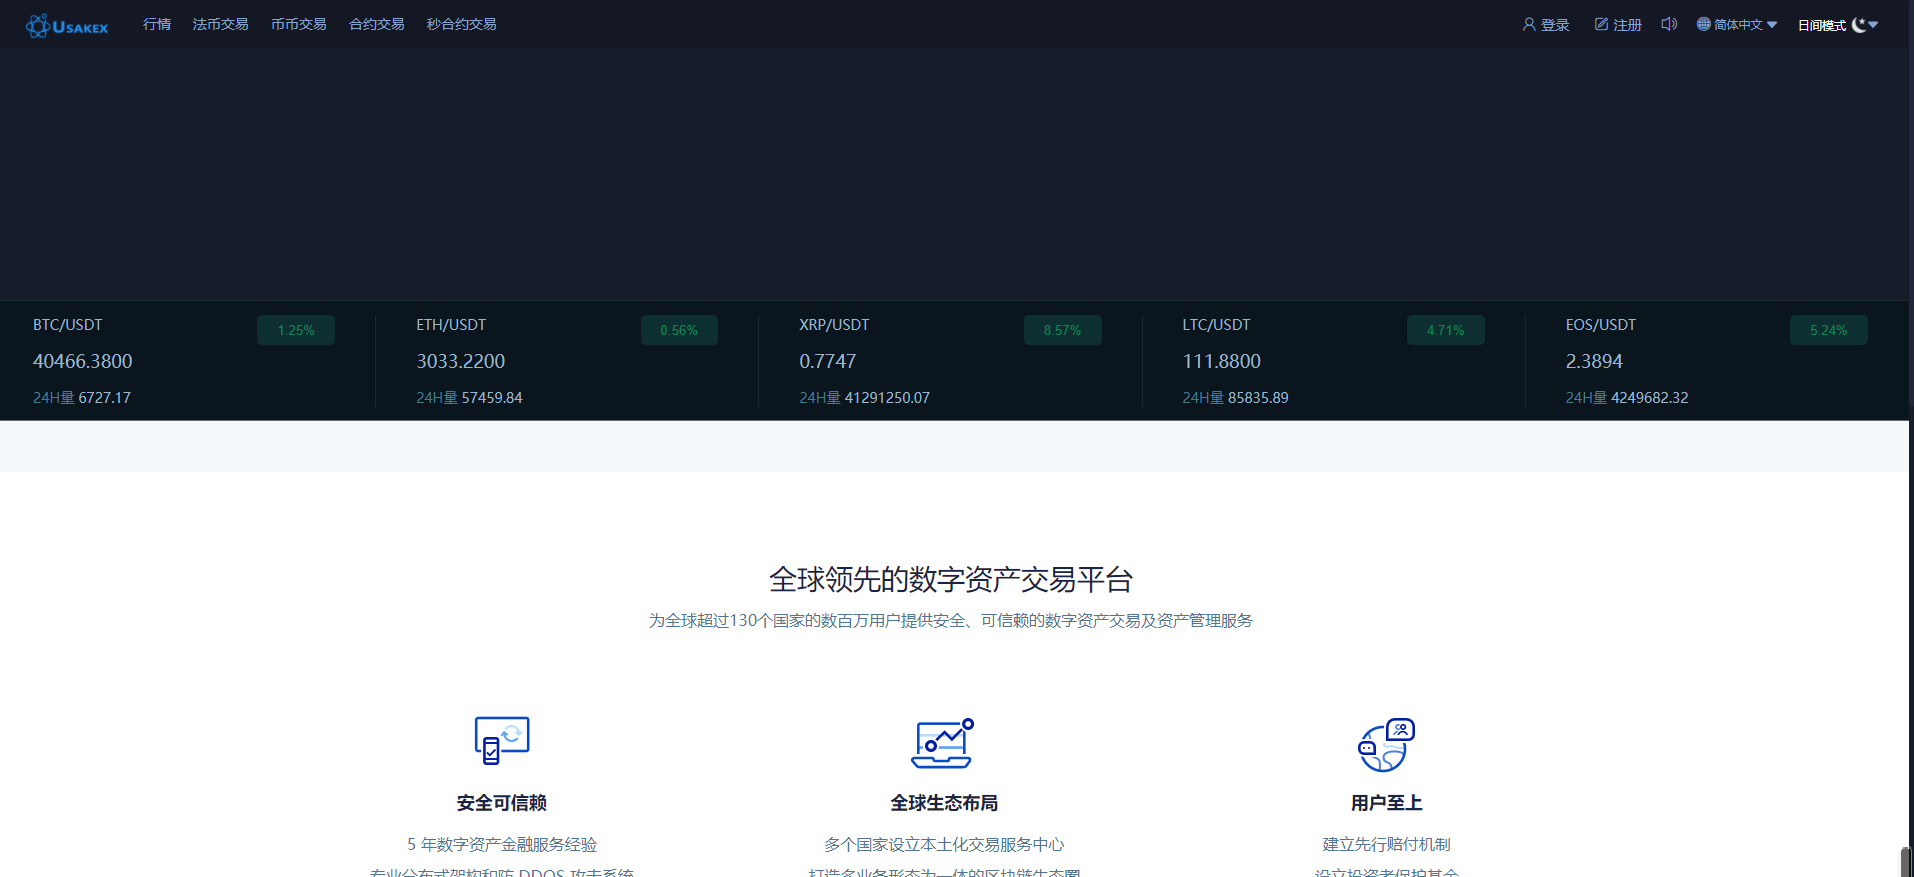Click the 用户至上 globe chat icon
The width and height of the screenshot is (1914, 877).
click(x=1386, y=745)
